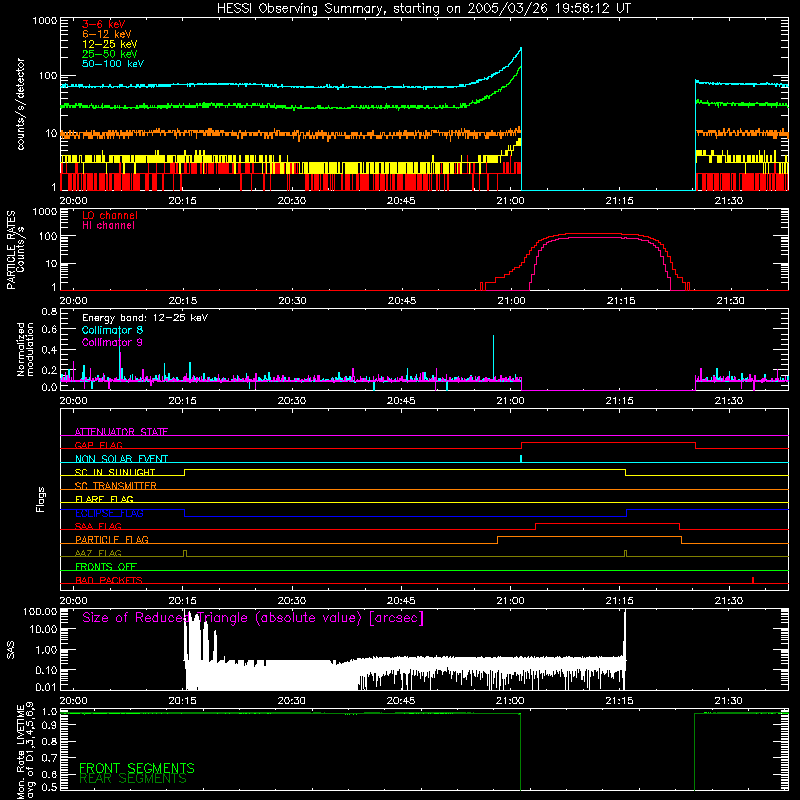This screenshot has width=800, height=800.
Task: Click the SC TRANSMITTER flag label
Action: (115, 486)
